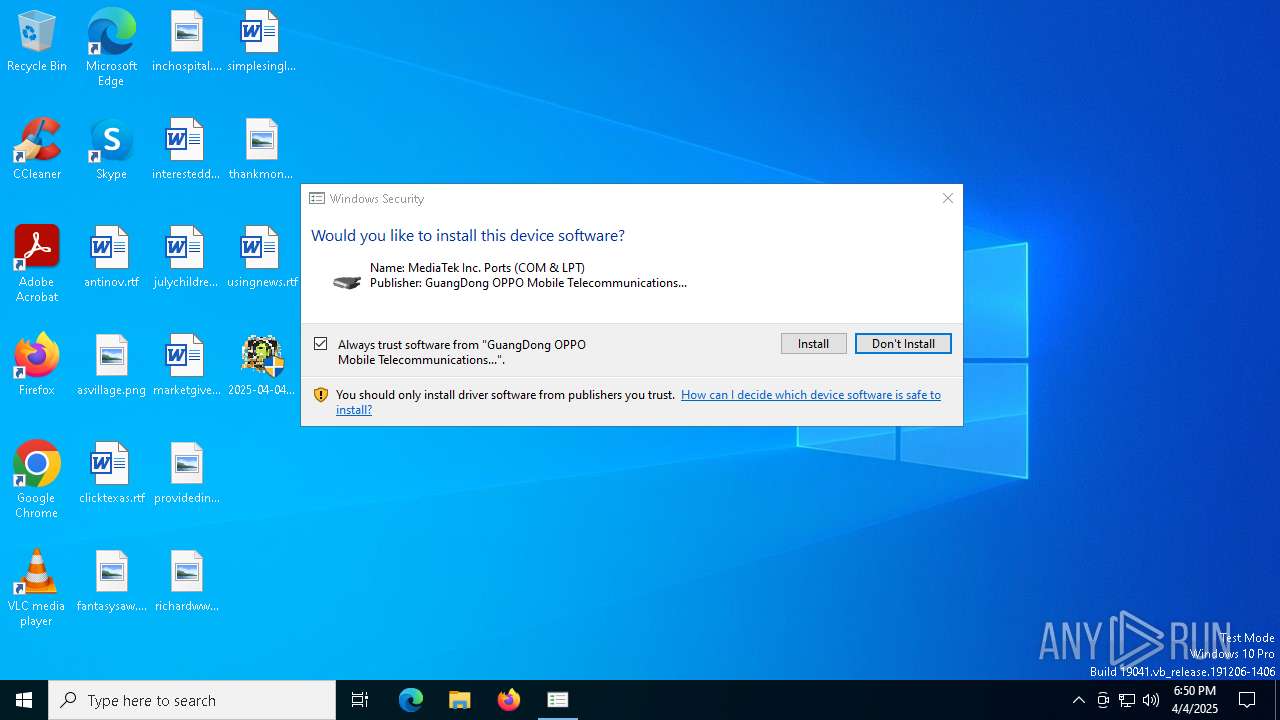The image size is (1280, 720).
Task: Select the fantasysaw image file icon
Action: (x=111, y=582)
